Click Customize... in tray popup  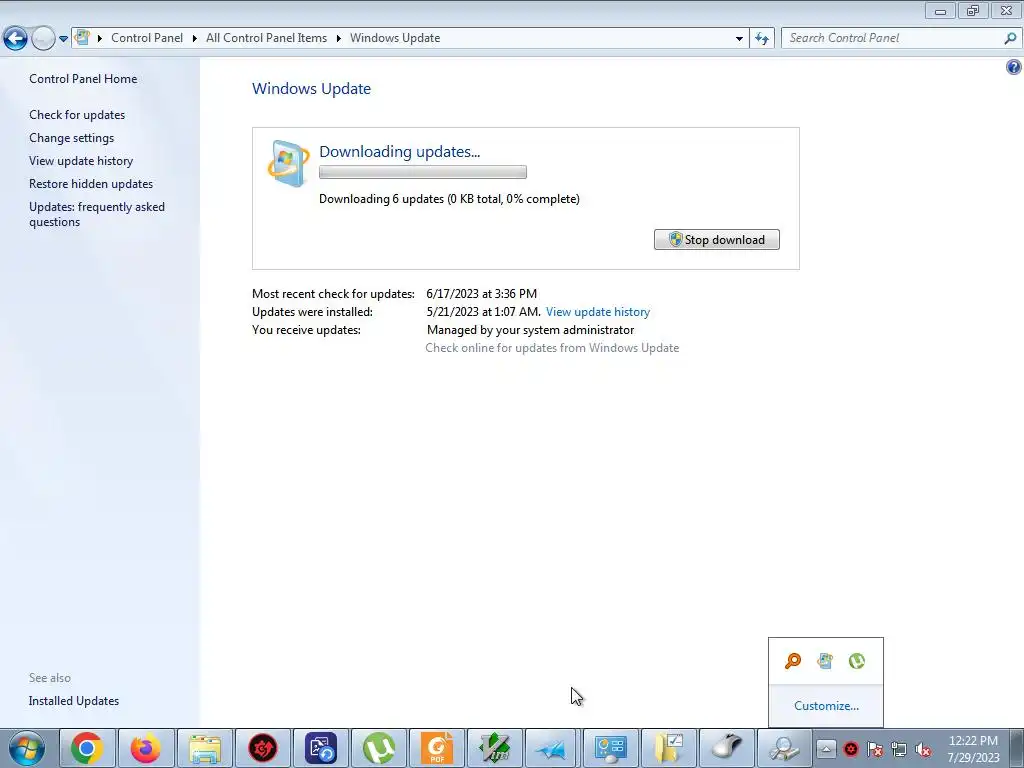826,706
